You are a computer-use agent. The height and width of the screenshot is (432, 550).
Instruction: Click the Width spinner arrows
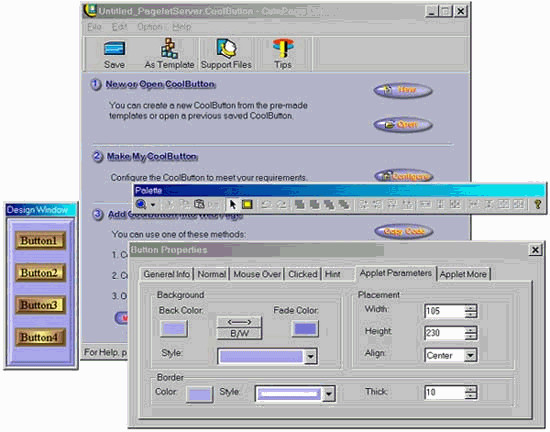(x=470, y=311)
